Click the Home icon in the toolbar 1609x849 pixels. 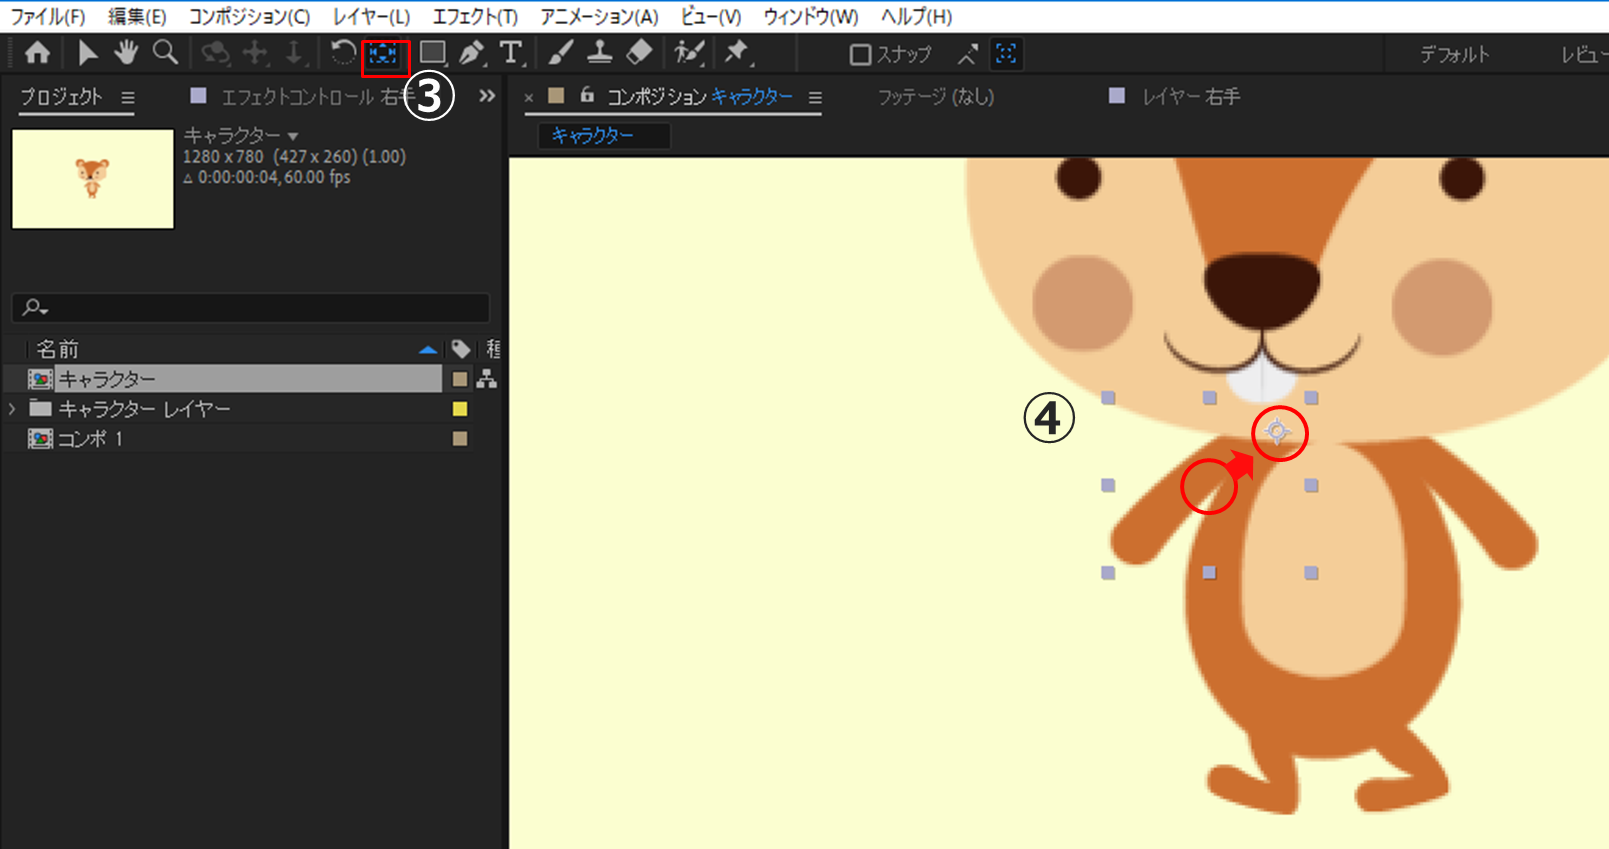pyautogui.click(x=37, y=53)
